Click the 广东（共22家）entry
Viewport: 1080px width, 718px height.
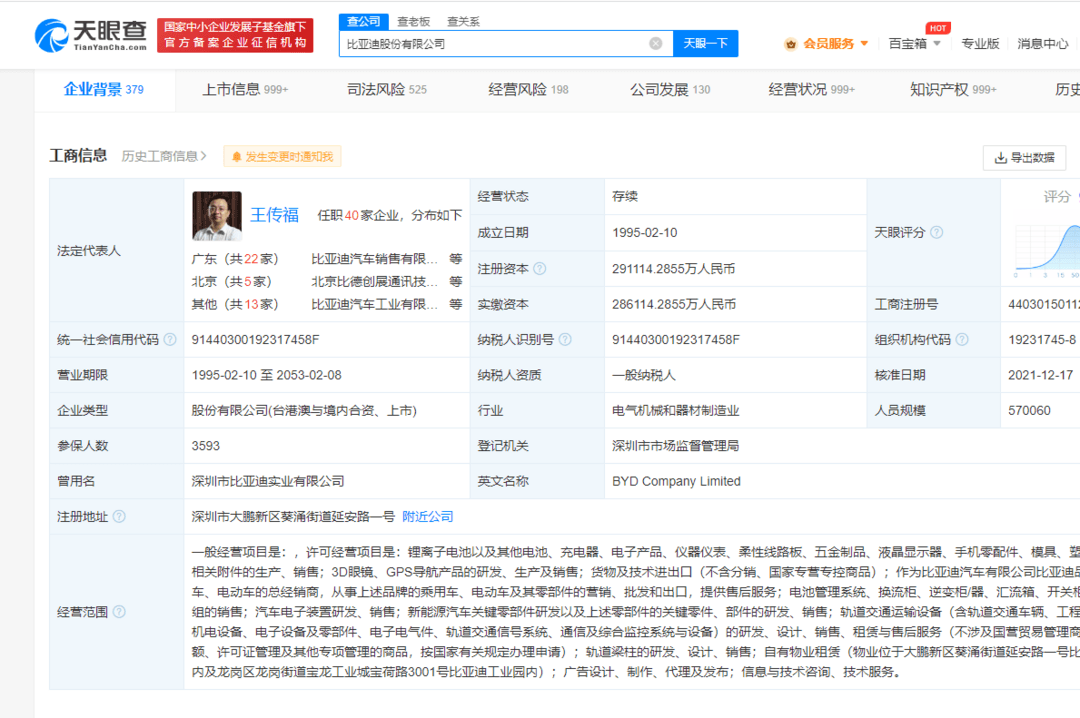[235, 258]
